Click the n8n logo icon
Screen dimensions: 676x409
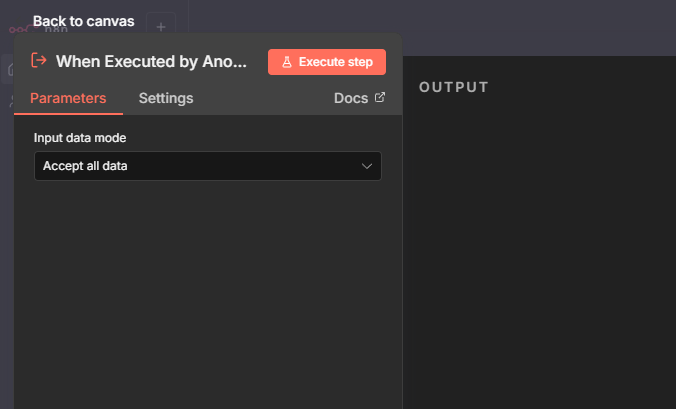16,28
